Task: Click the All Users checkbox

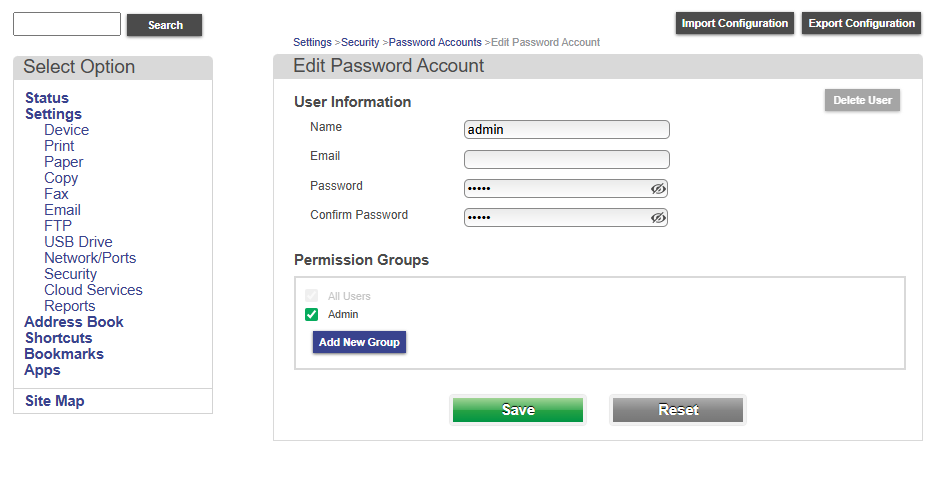Action: click(312, 296)
